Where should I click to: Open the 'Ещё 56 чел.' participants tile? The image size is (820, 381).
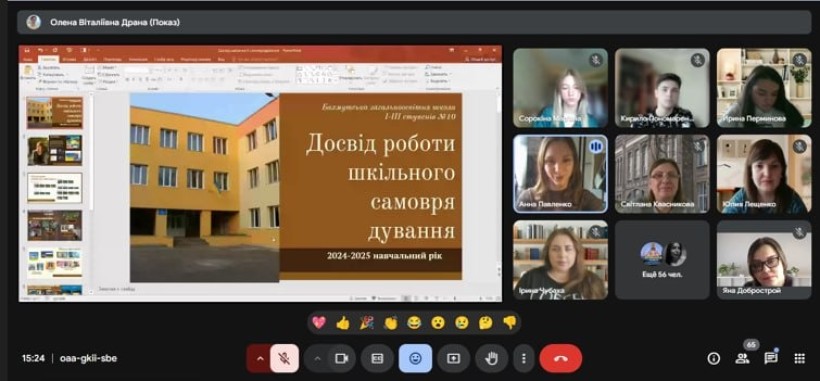coord(662,259)
